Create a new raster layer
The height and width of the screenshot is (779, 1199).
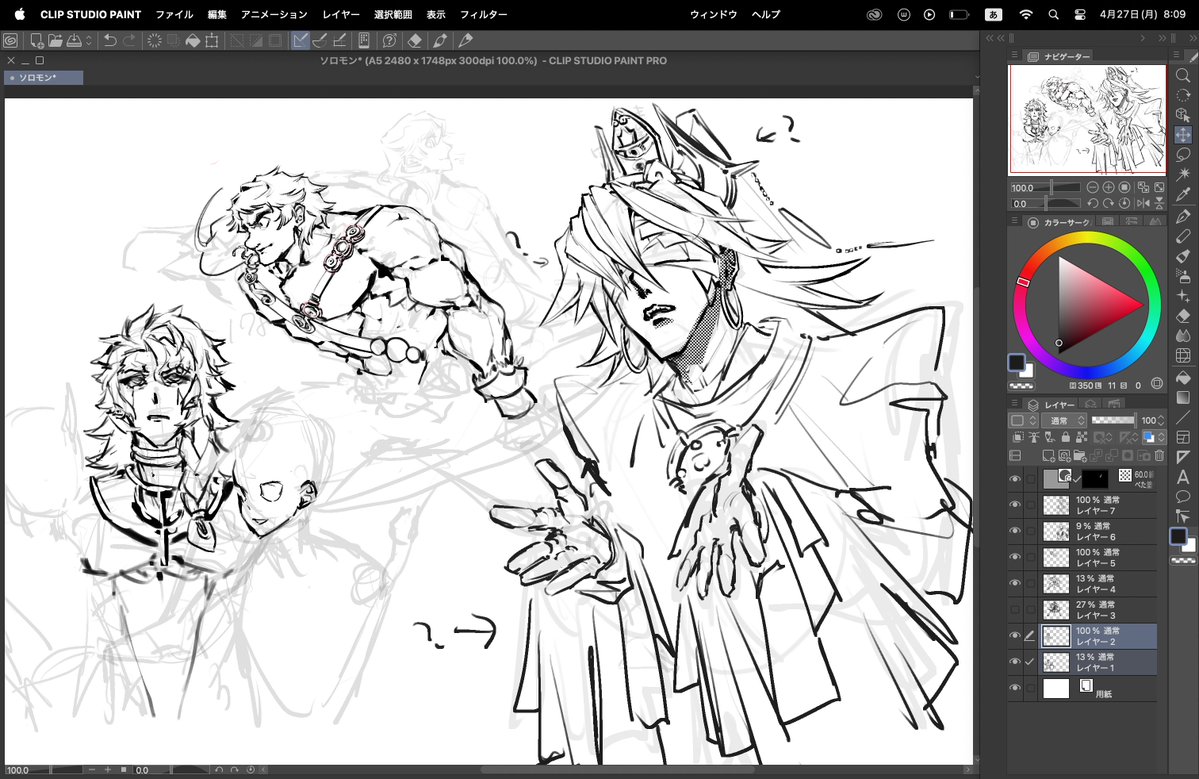[1048, 456]
